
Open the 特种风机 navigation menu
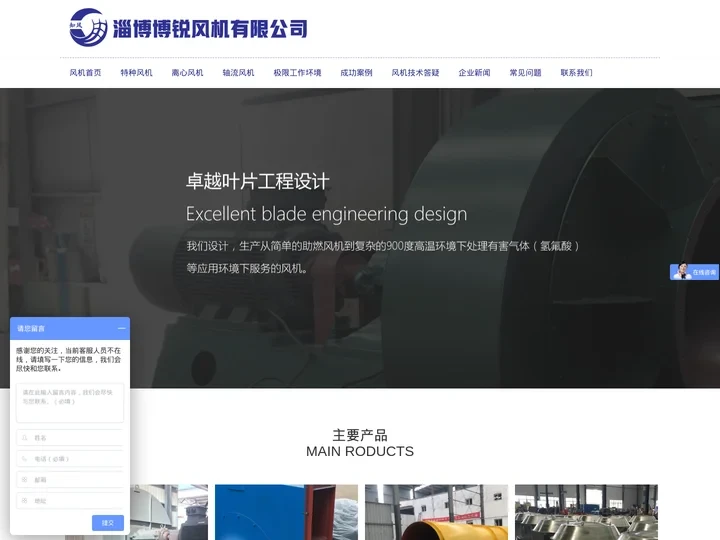(136, 73)
